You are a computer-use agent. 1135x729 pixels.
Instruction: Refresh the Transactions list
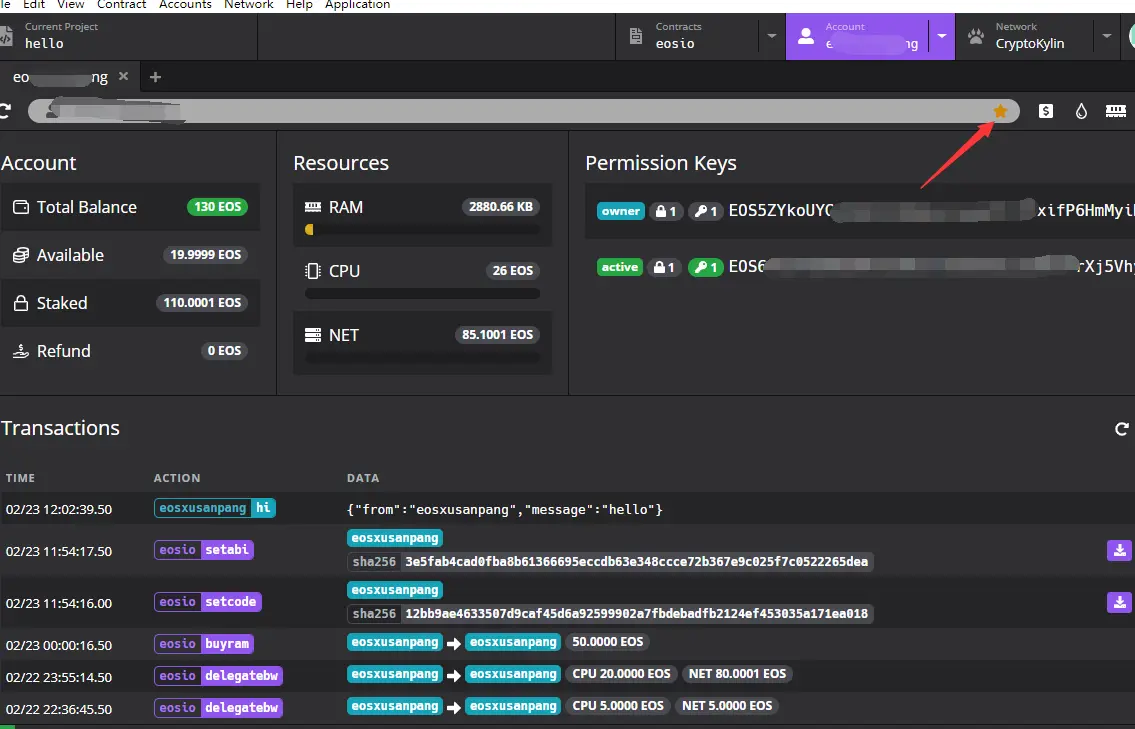[1121, 429]
